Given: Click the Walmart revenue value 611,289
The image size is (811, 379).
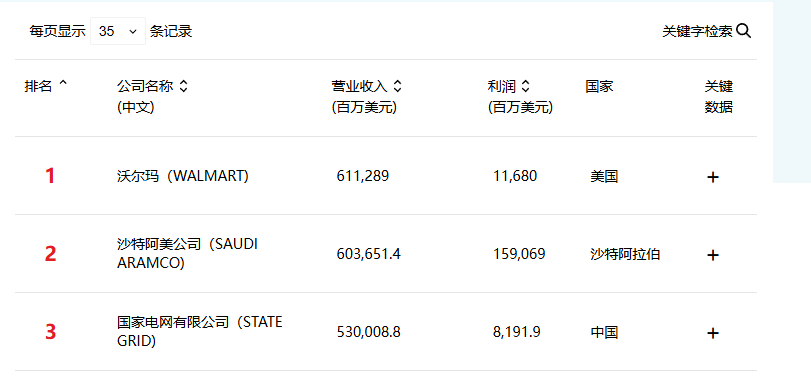Looking at the screenshot, I should pos(363,176).
